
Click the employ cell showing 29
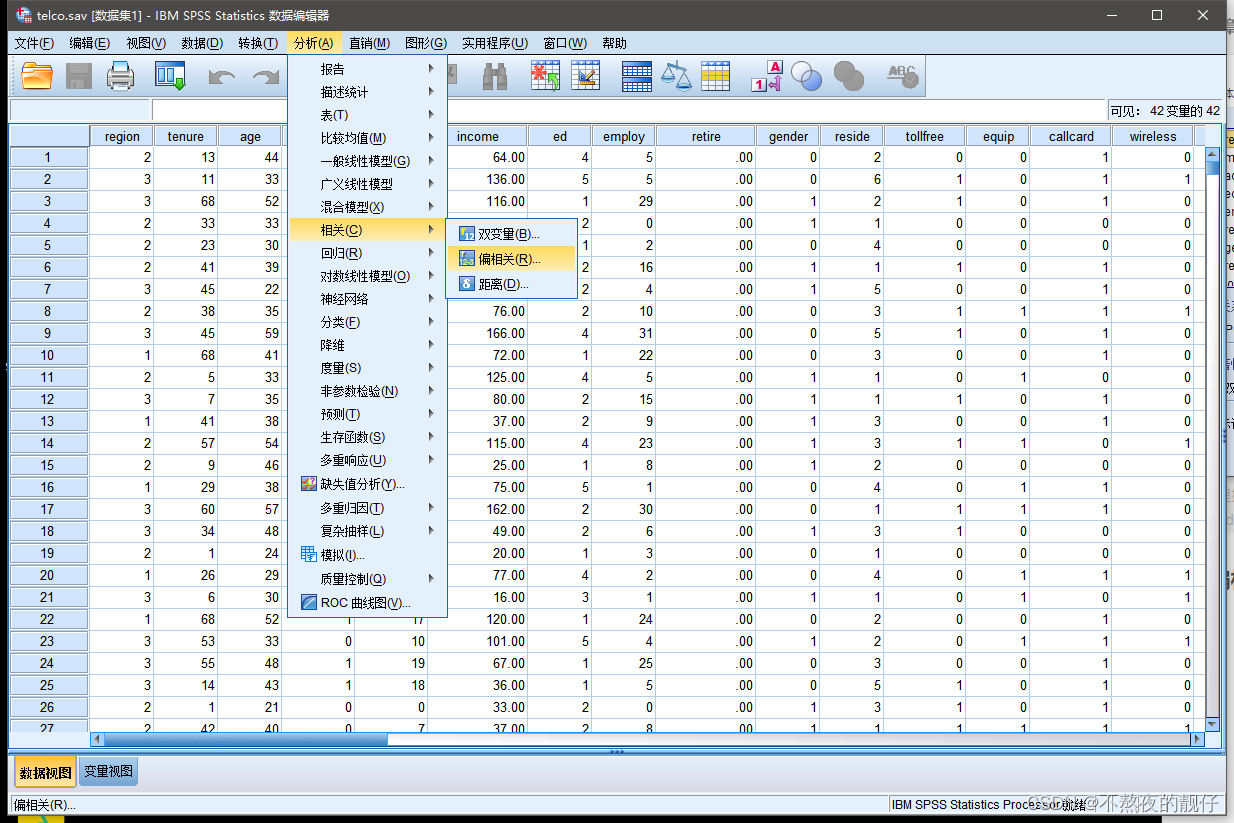pyautogui.click(x=624, y=201)
